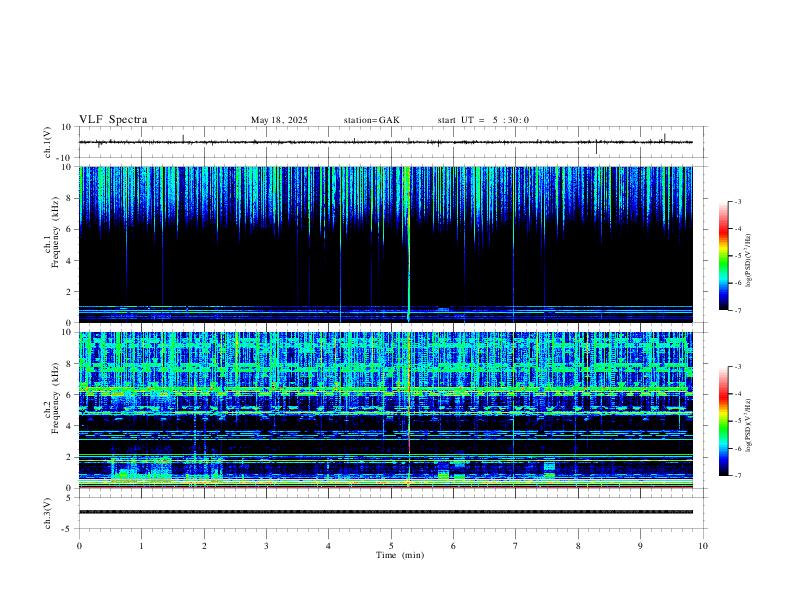Screen dimensions: 792x612
Task: Click time axis tick label 4
Action: click(328, 546)
